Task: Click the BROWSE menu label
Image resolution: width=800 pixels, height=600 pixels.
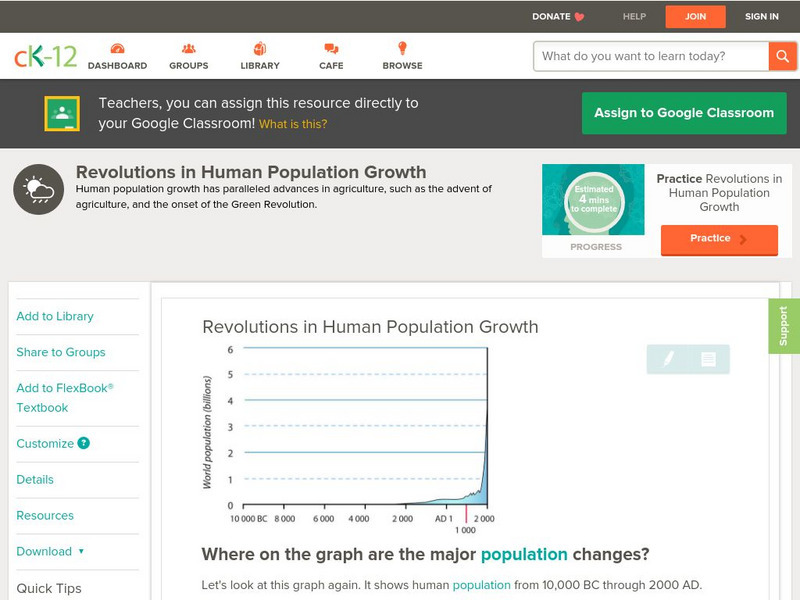Action: pyautogui.click(x=403, y=65)
